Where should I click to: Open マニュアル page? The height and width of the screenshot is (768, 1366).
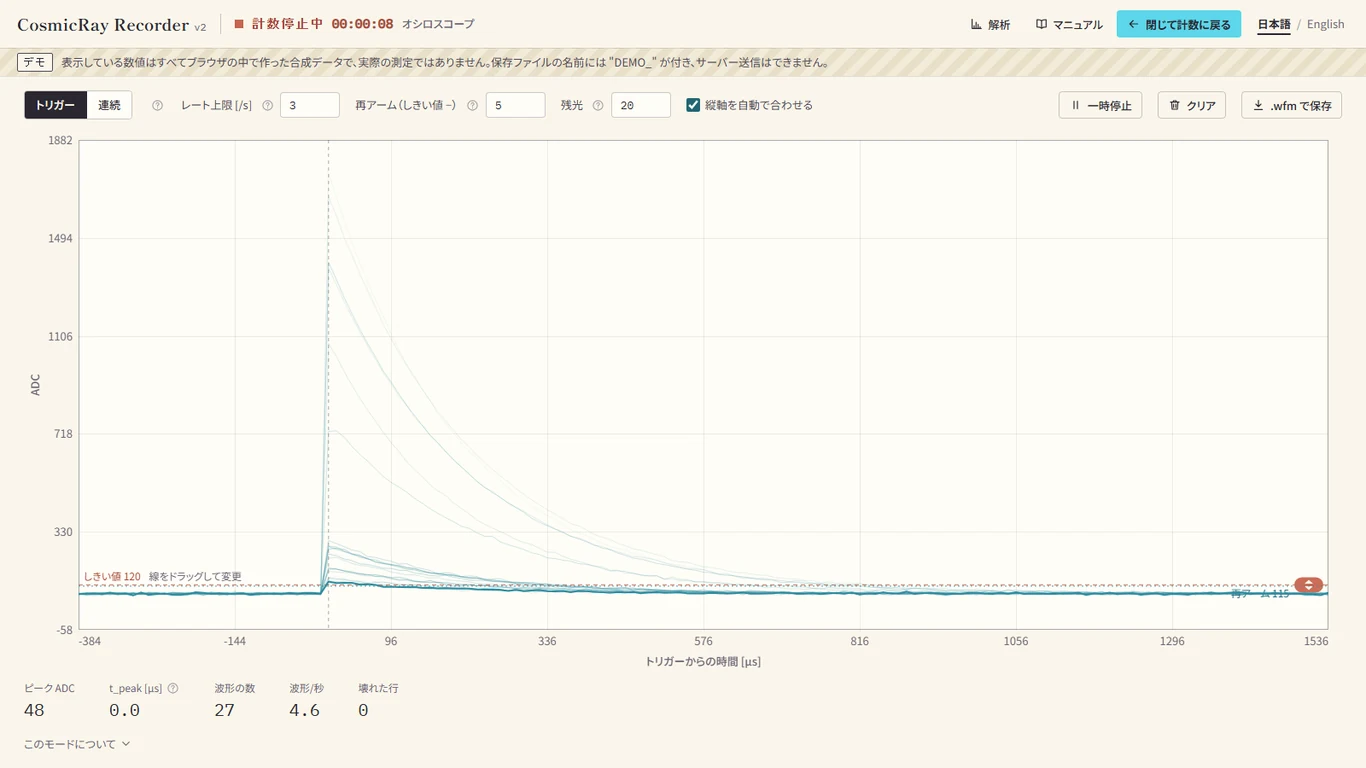[x=1069, y=24]
